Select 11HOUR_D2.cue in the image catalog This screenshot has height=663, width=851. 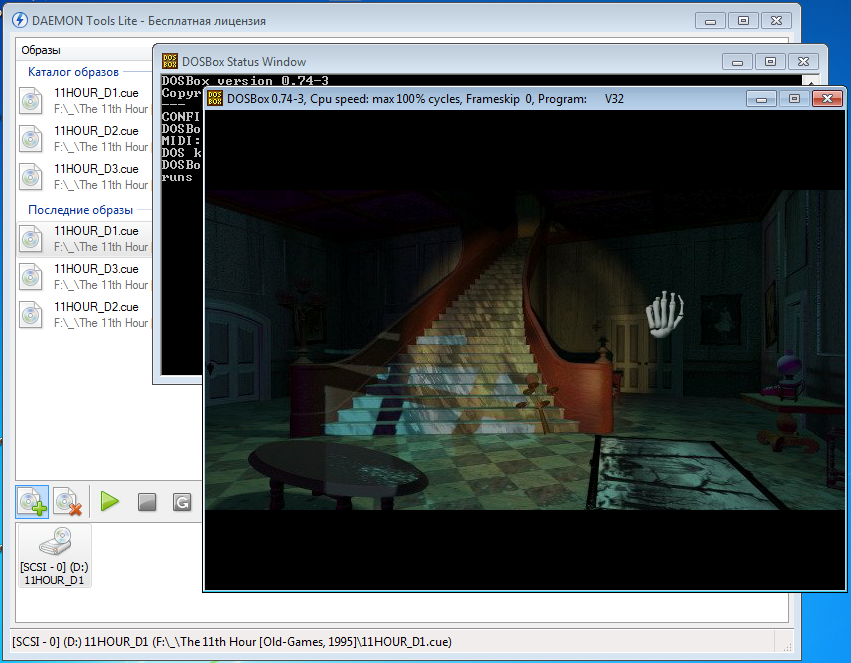coord(84,139)
